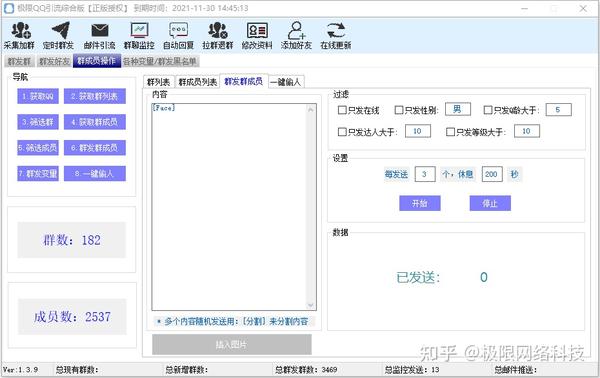Click the gender field showing 男
The image size is (600, 378).
coord(458,109)
